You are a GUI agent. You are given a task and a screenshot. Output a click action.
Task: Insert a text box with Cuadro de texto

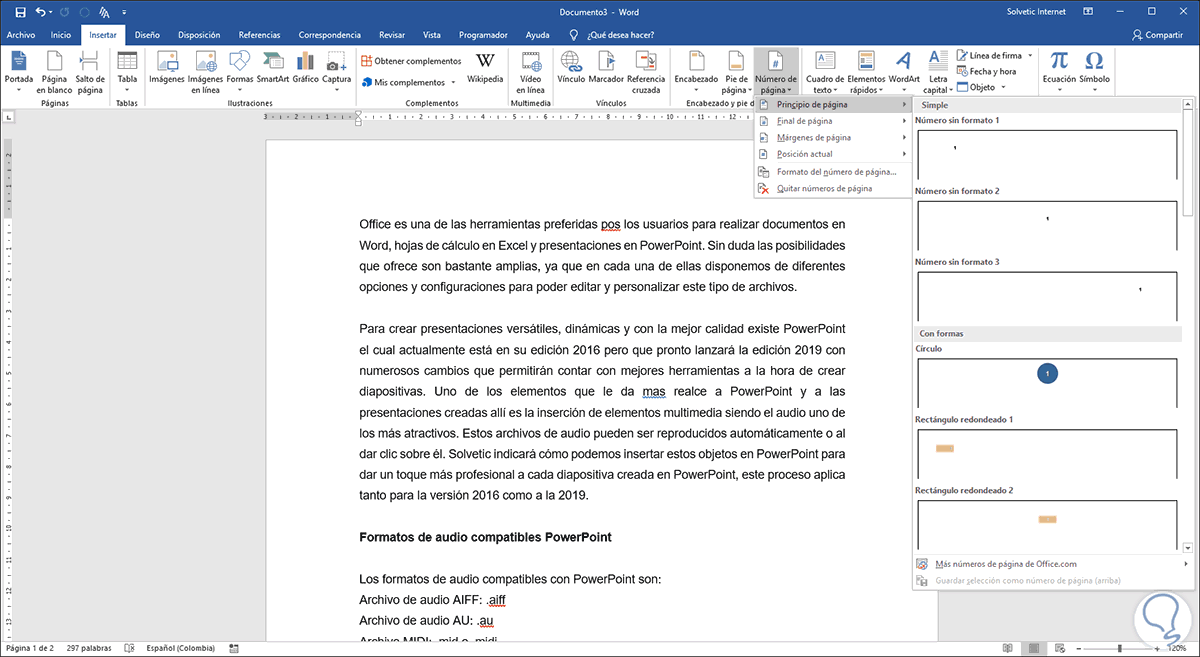click(825, 71)
